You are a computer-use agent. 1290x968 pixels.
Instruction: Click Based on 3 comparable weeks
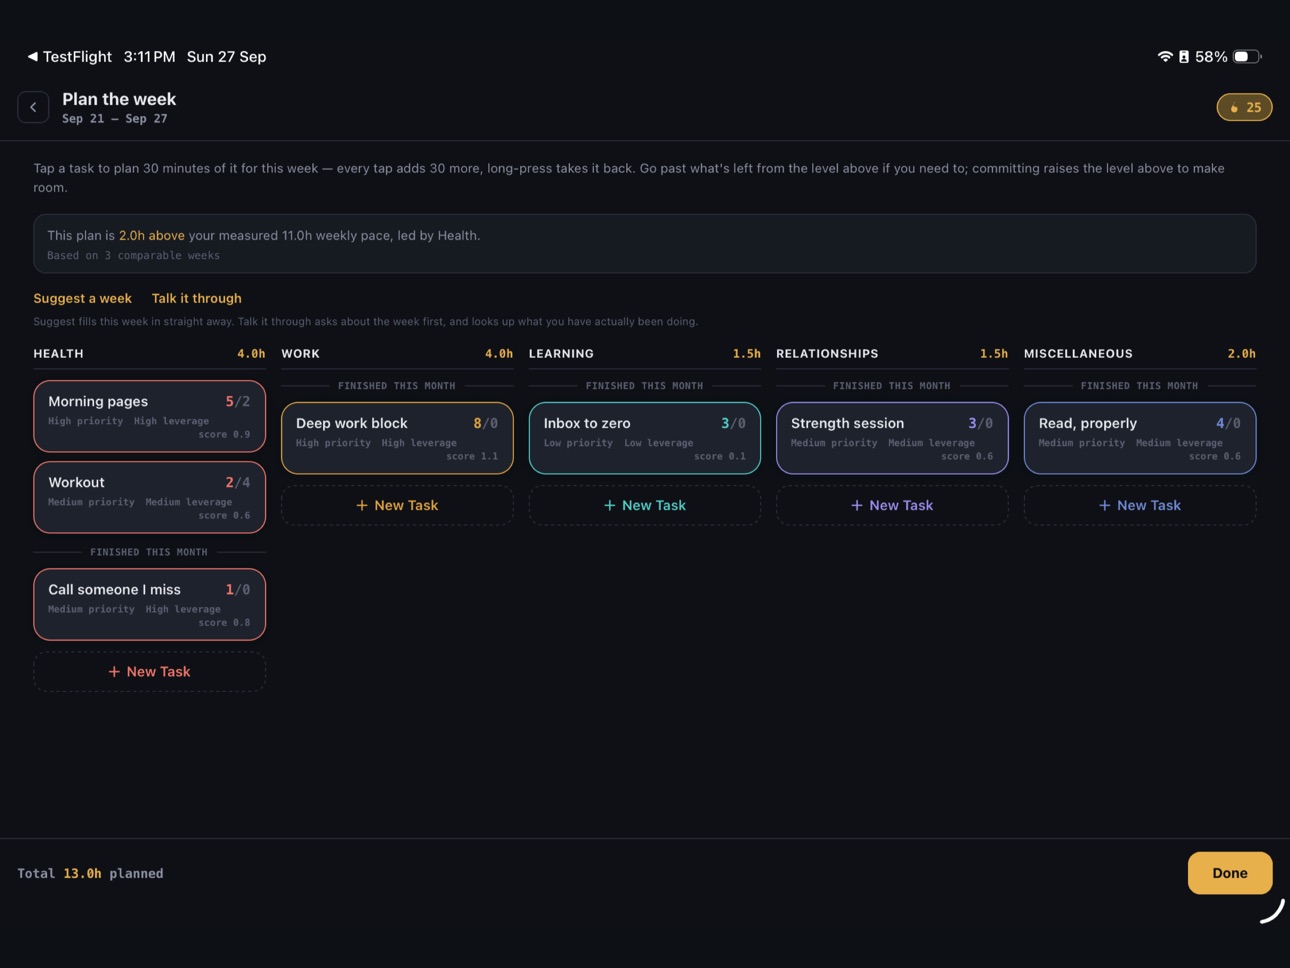coord(133,256)
